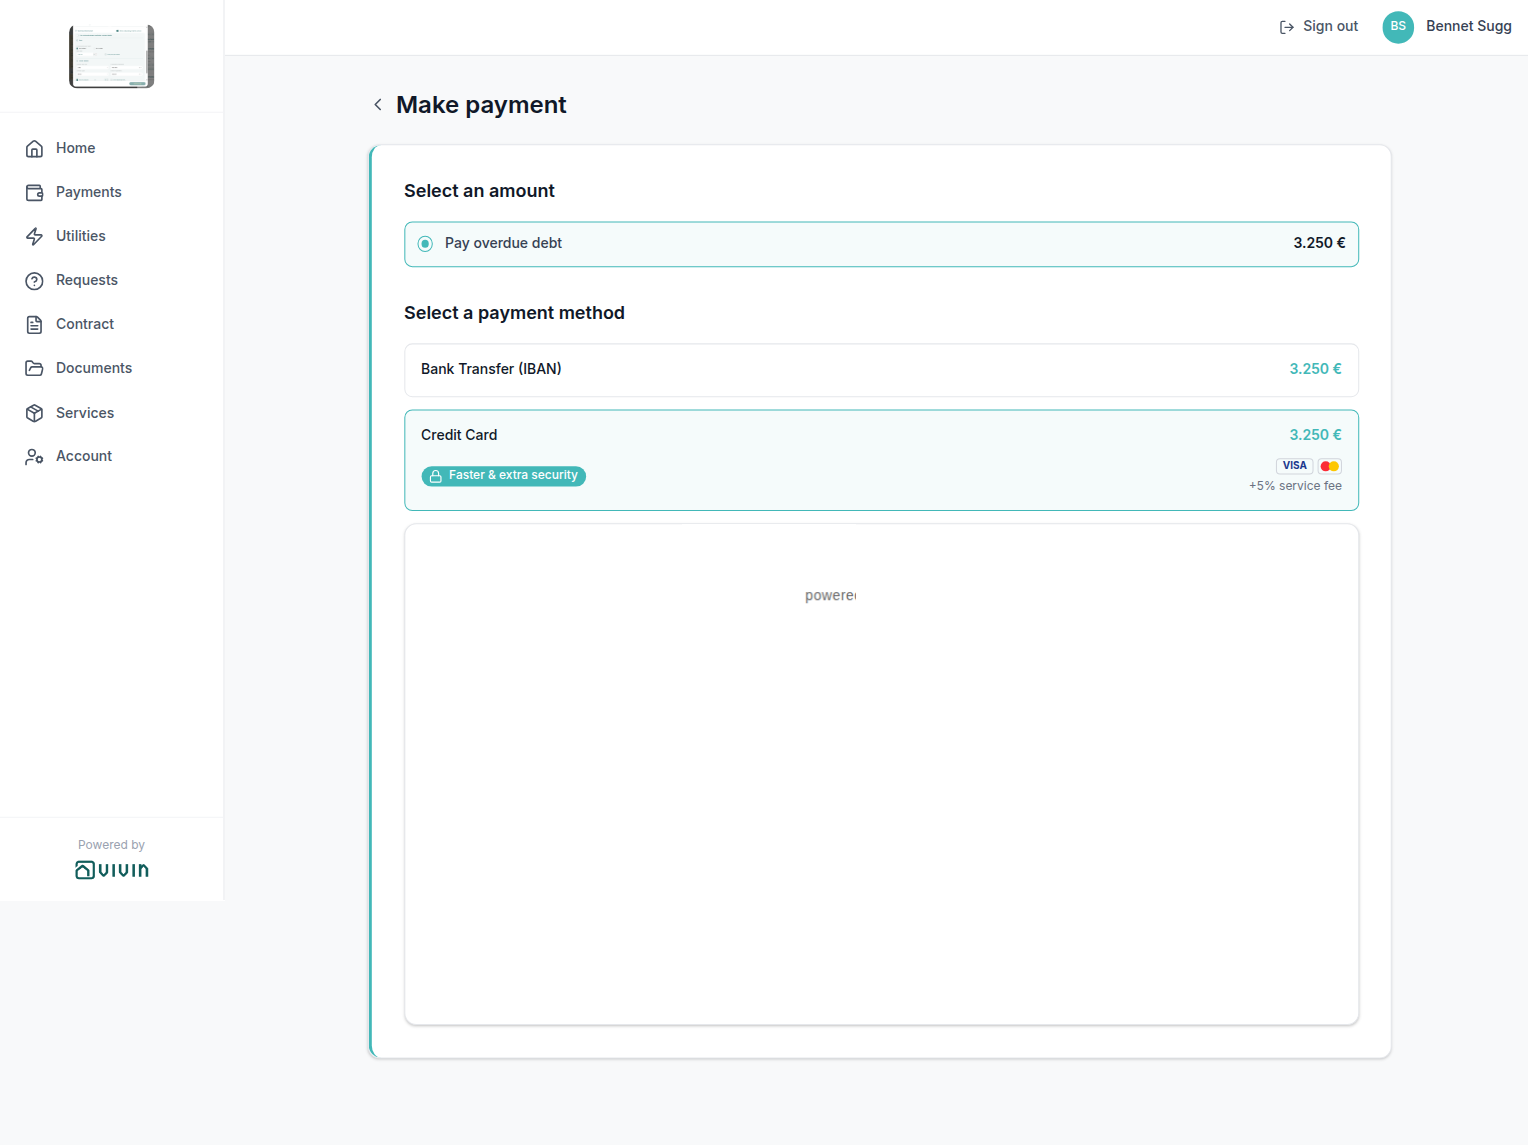Click the Bennet Sugg user name
Screen dimensions: 1528x1145
(1468, 26)
